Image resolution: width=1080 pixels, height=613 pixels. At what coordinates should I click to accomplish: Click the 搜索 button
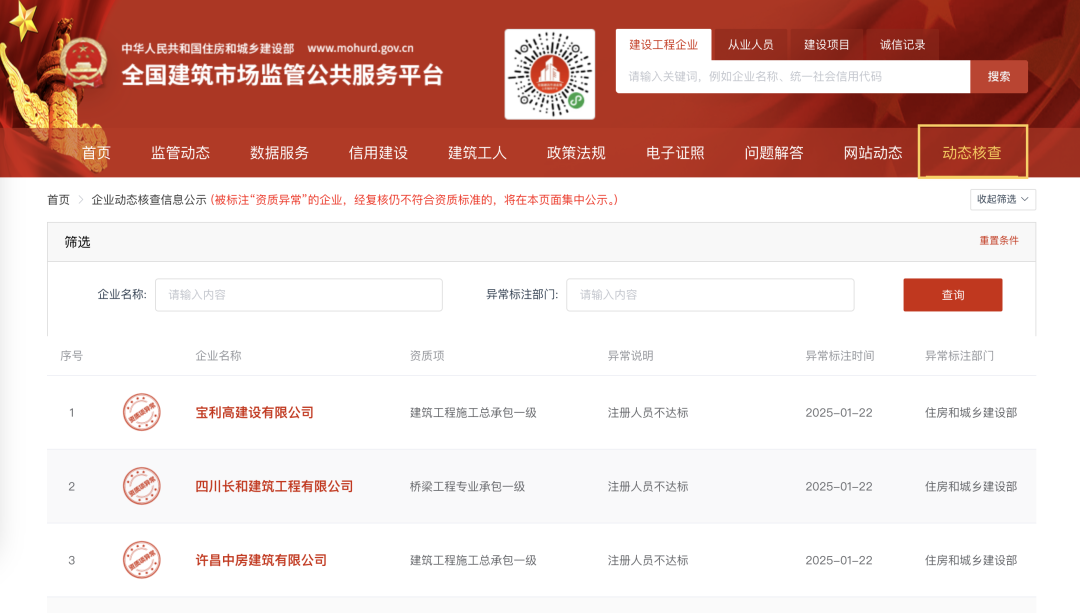(x=999, y=76)
